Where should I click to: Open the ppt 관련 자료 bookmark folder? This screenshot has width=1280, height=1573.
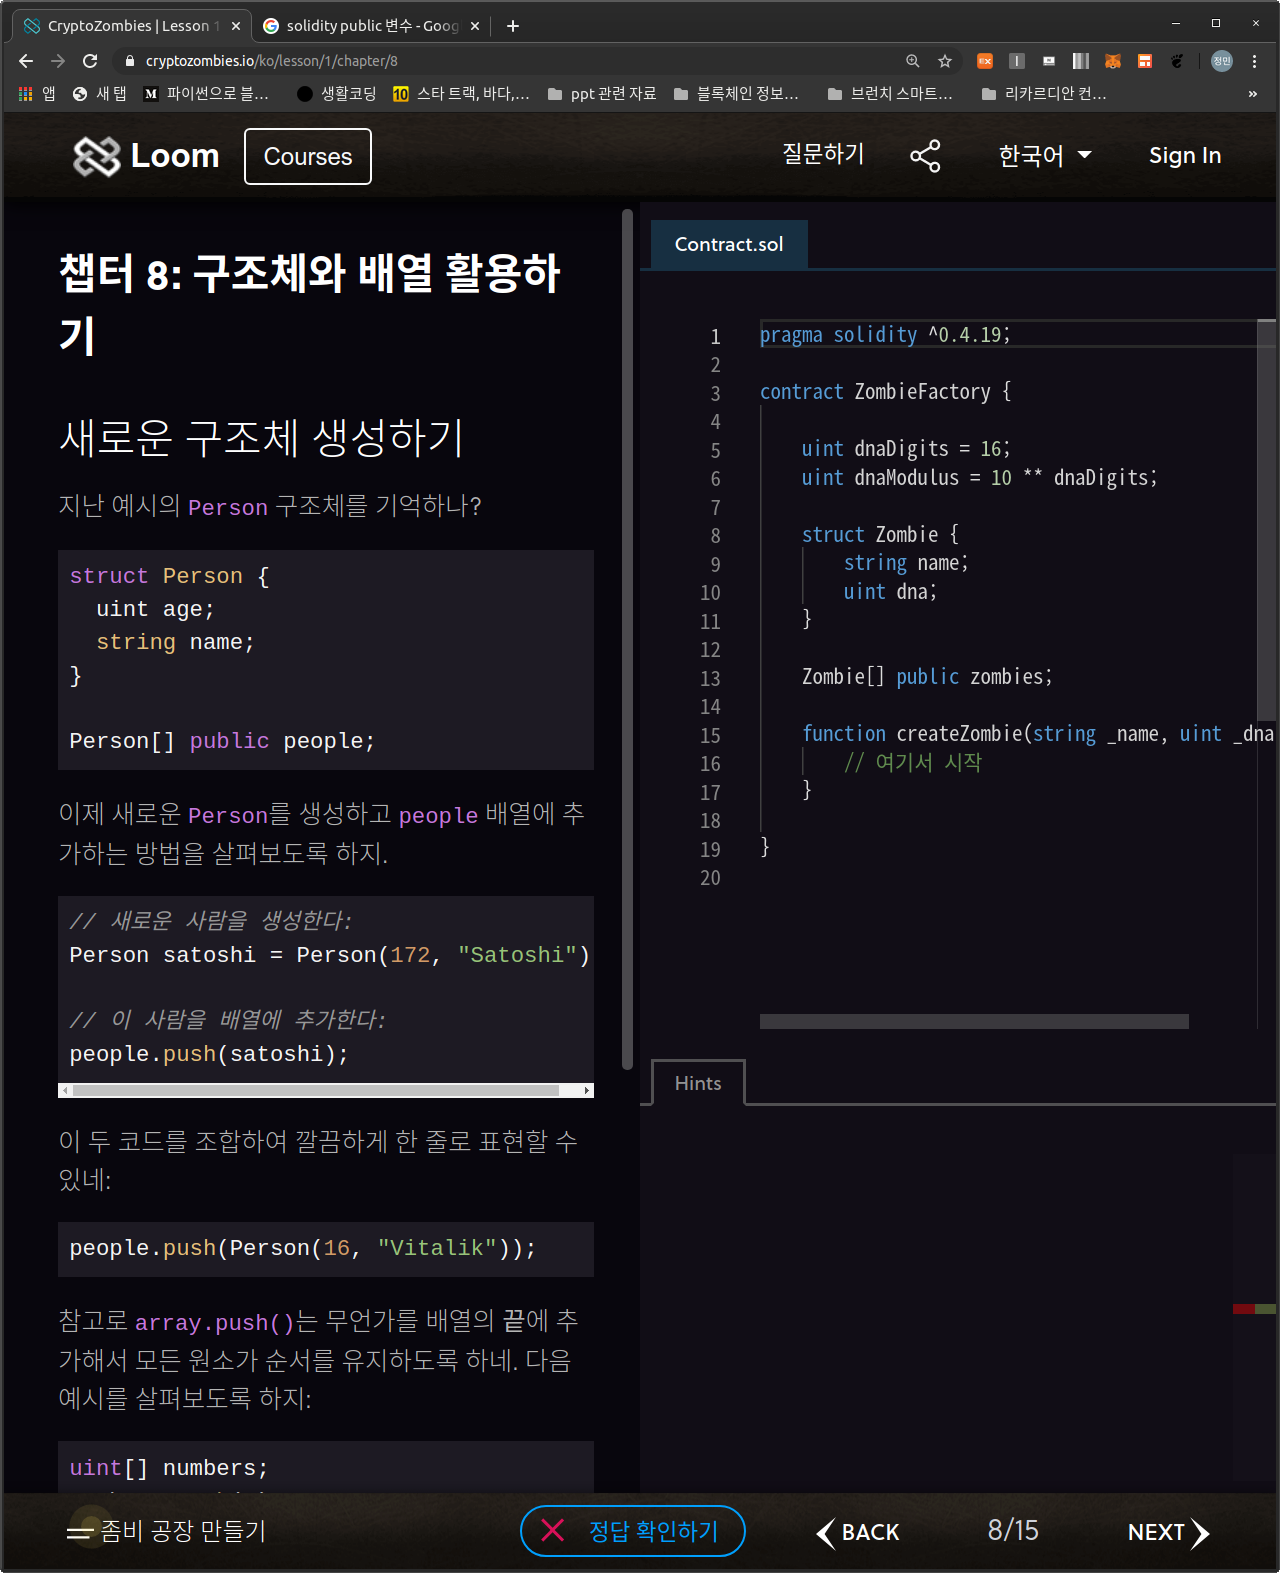[602, 94]
